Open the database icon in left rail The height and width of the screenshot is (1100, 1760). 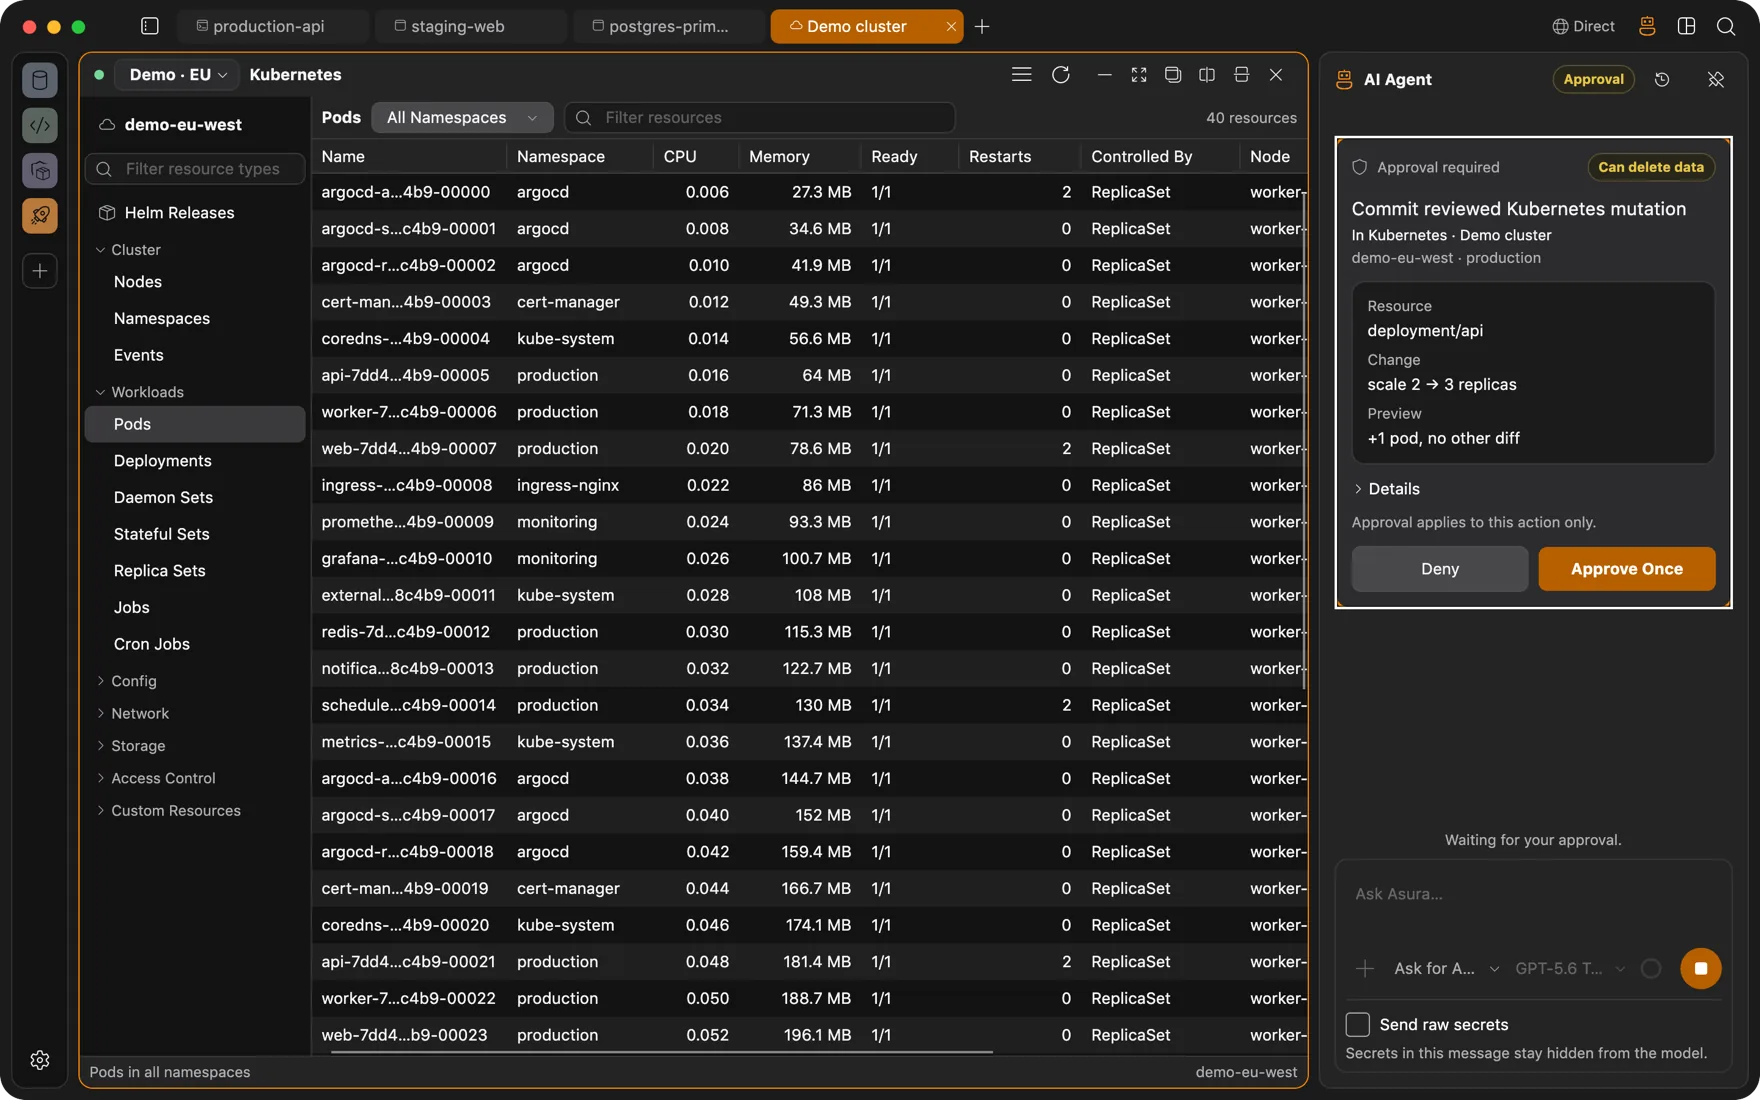(x=40, y=80)
